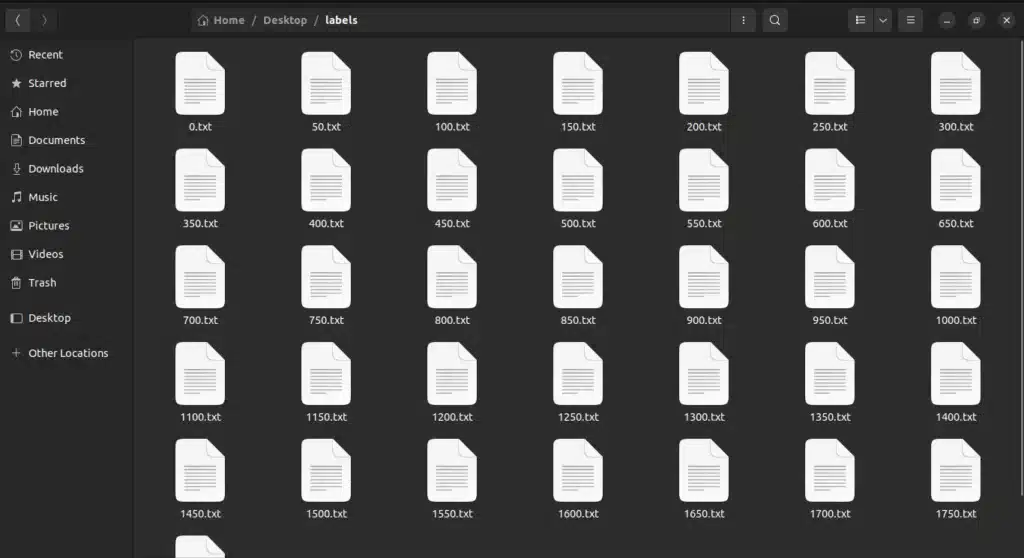Jump to Home in the path bar
Image resolution: width=1024 pixels, height=558 pixels.
pyautogui.click(x=221, y=20)
